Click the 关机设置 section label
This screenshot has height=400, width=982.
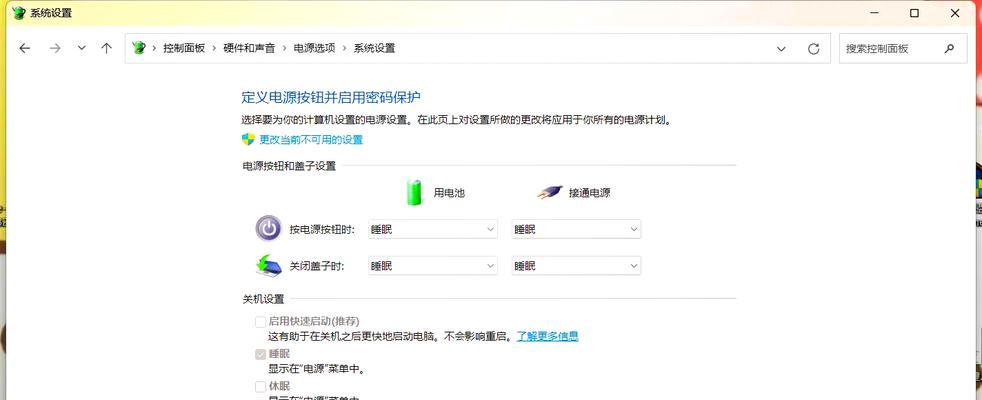(263, 299)
